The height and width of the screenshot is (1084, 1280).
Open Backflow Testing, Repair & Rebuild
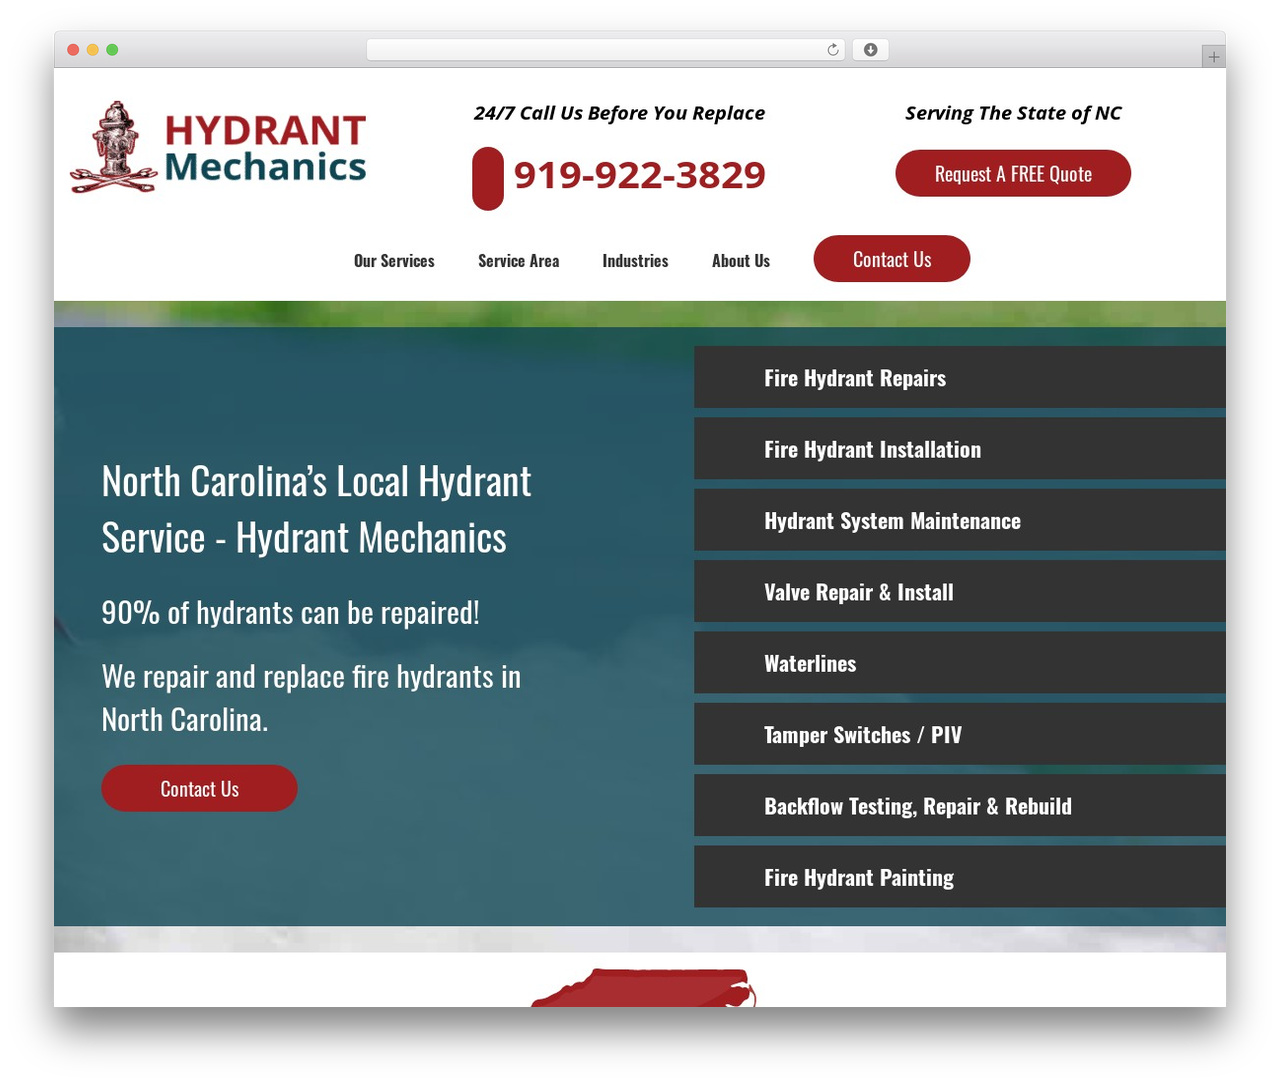(x=960, y=806)
